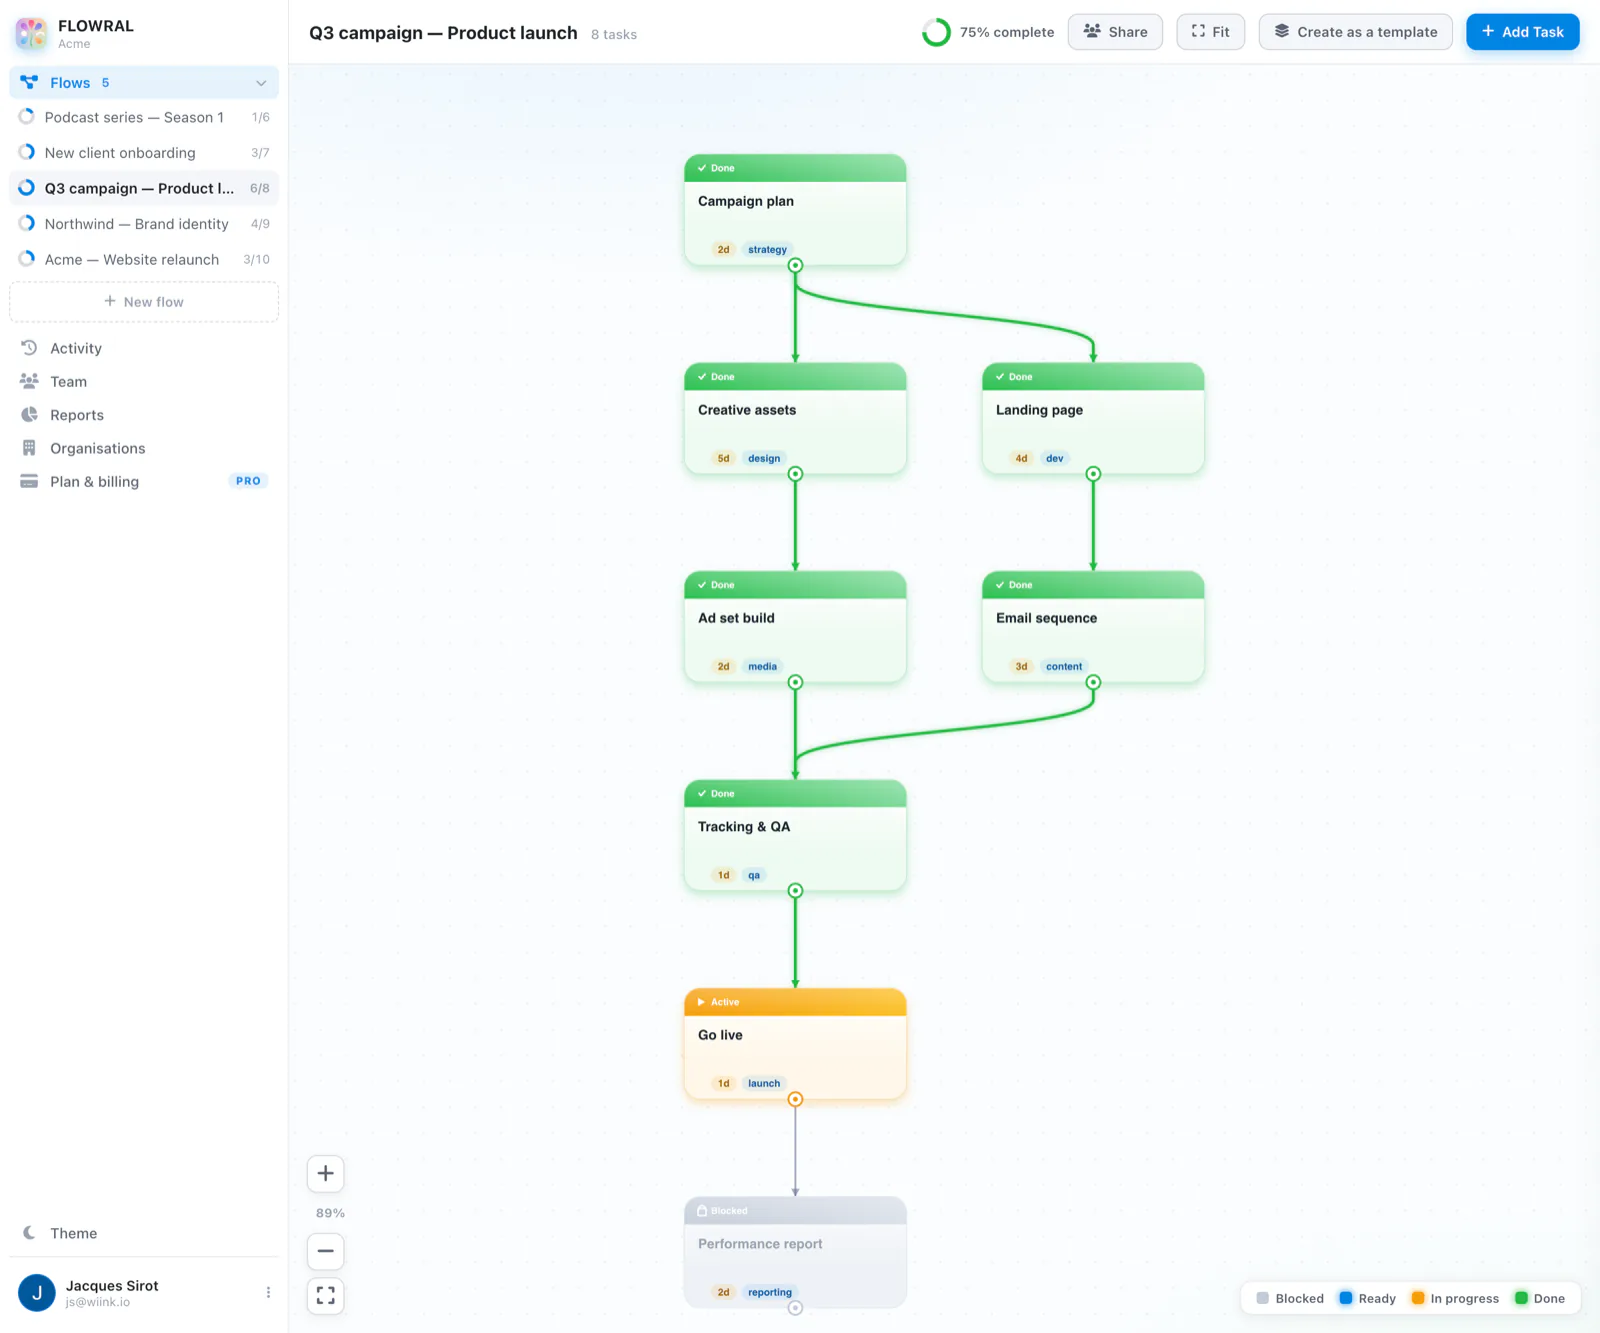Image resolution: width=1600 pixels, height=1333 pixels.
Task: Click Performance report output connector port
Action: coord(795,1308)
